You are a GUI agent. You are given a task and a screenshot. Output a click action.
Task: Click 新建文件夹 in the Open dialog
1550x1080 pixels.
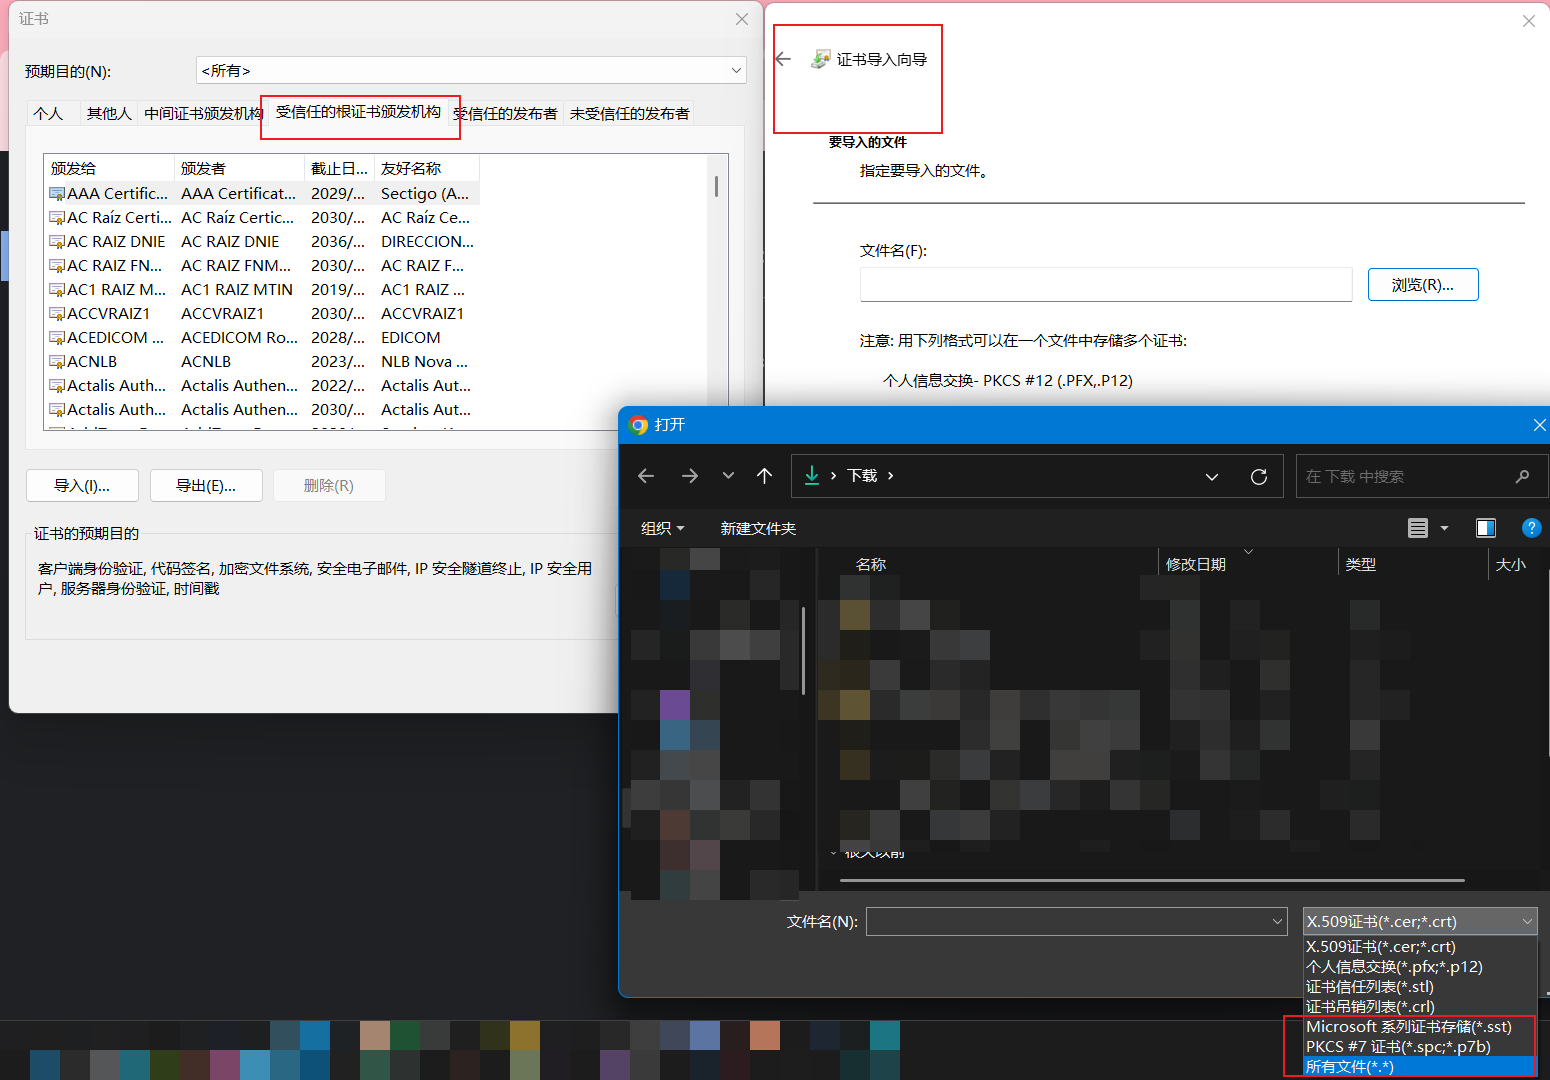click(x=758, y=528)
